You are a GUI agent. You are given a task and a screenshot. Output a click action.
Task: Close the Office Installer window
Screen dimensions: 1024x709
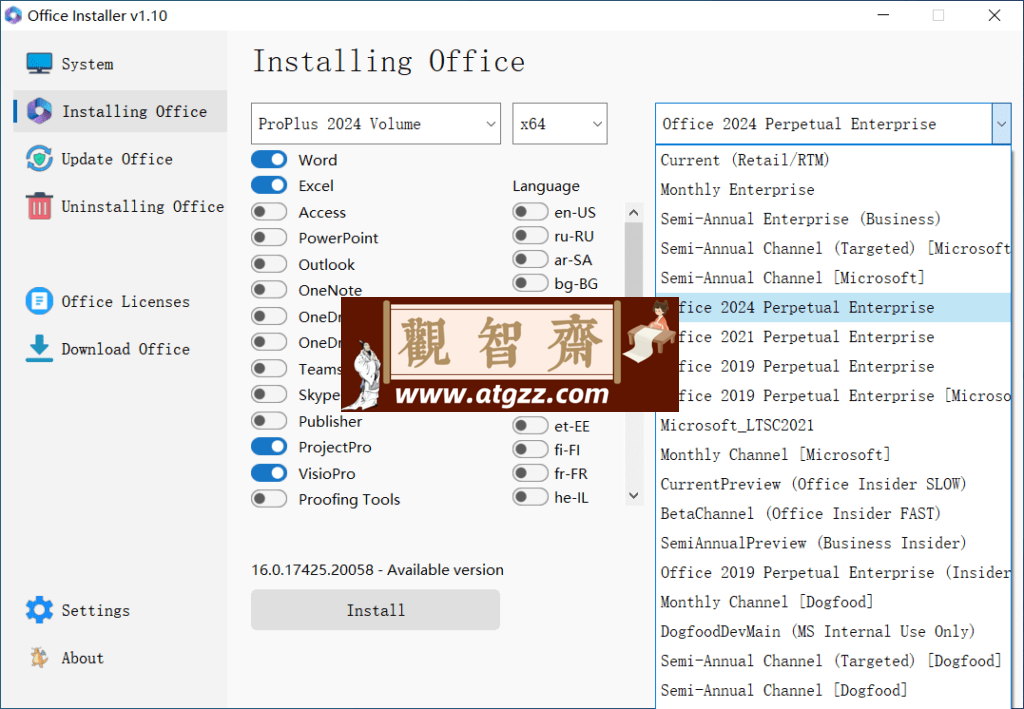[994, 15]
